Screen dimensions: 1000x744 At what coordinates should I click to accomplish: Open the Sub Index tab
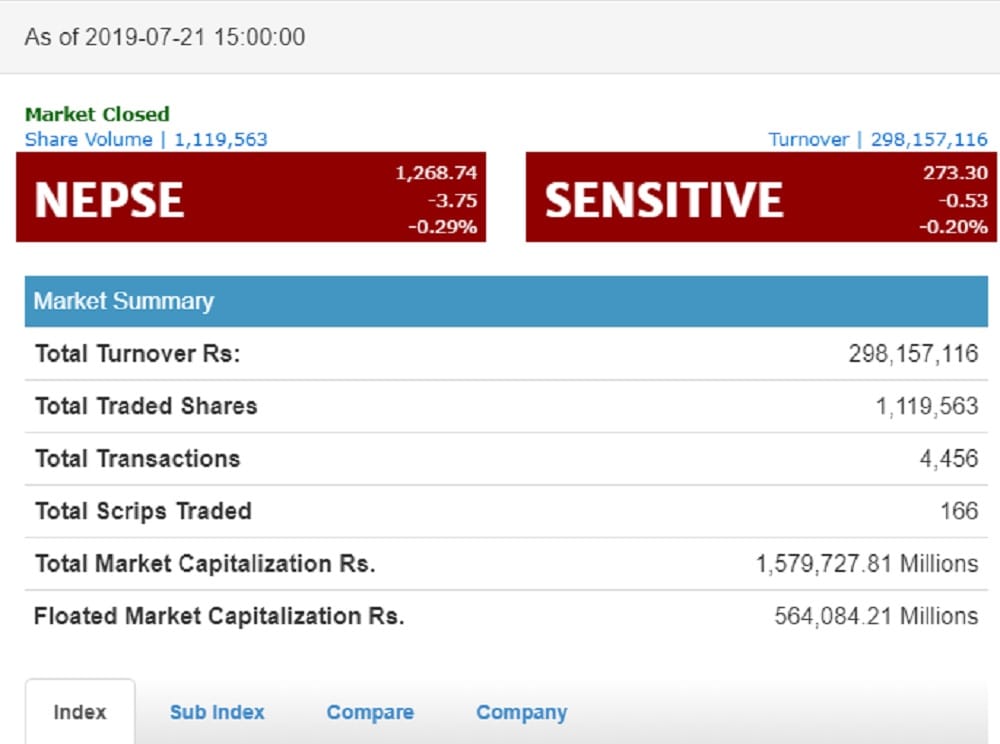pyautogui.click(x=217, y=712)
